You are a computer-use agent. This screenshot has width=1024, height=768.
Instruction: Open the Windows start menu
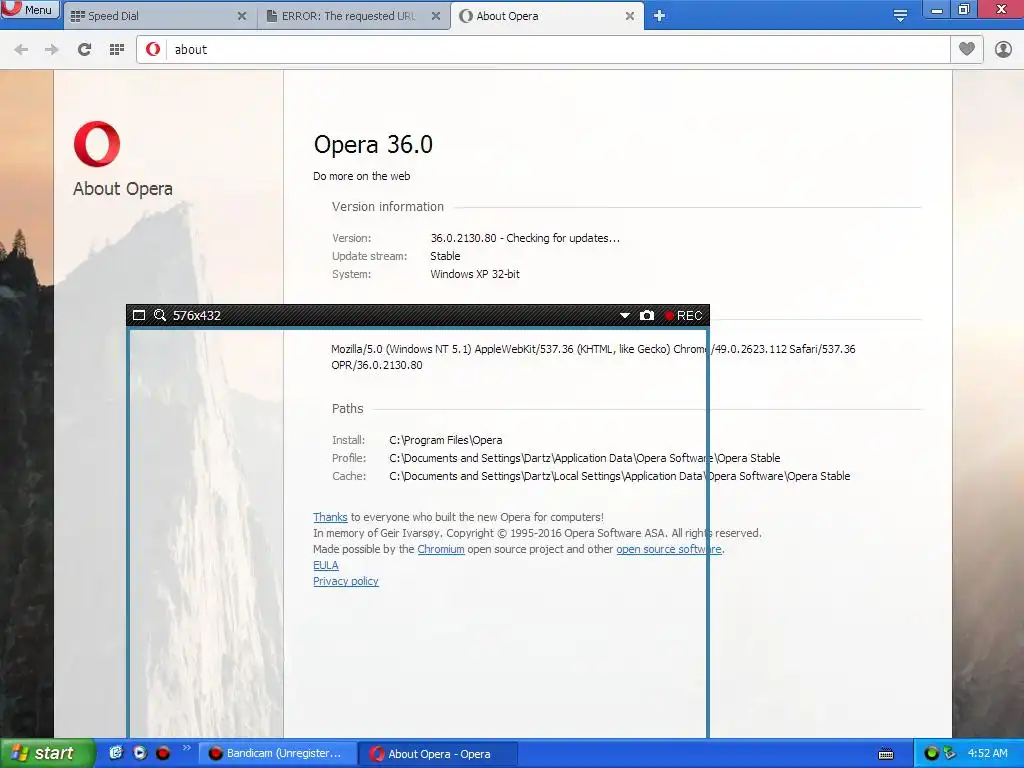click(47, 754)
